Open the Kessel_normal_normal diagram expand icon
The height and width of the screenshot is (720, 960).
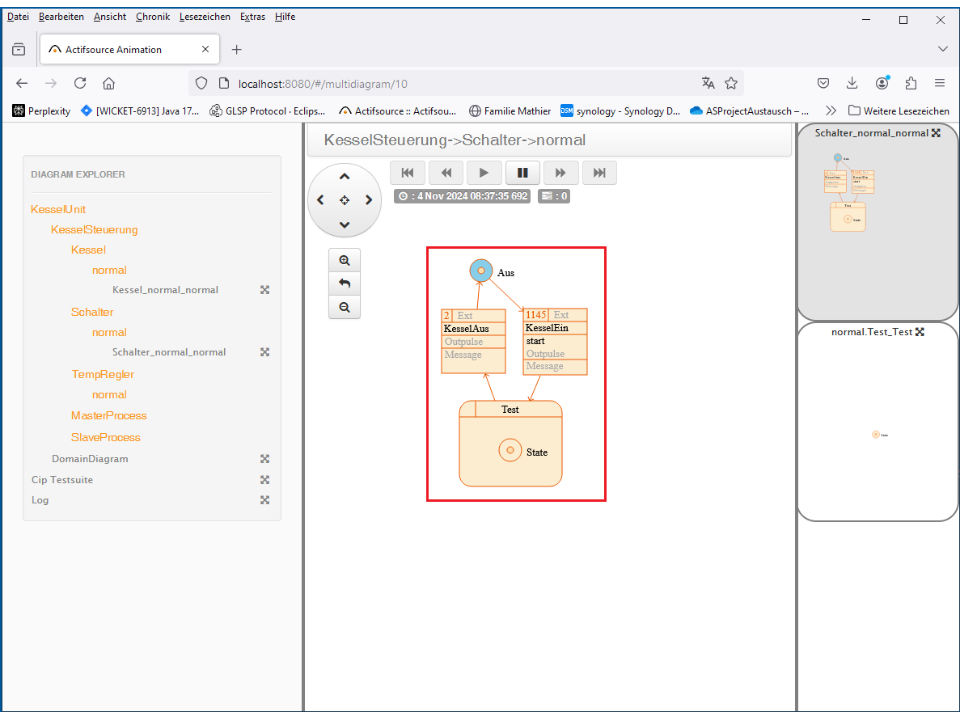265,290
